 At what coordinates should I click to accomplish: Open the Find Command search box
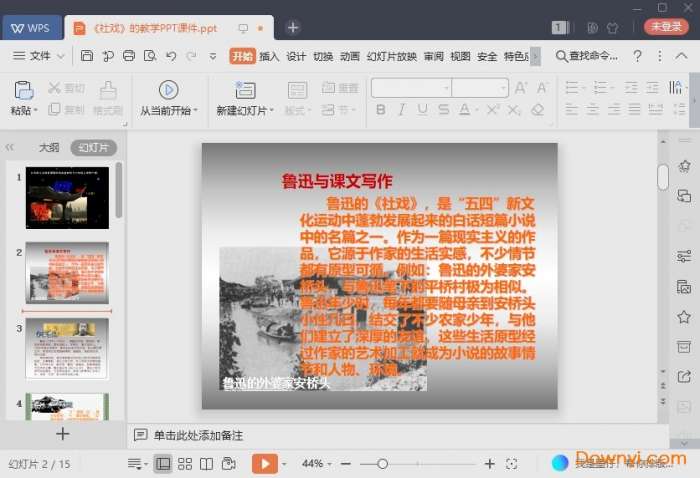click(x=587, y=56)
